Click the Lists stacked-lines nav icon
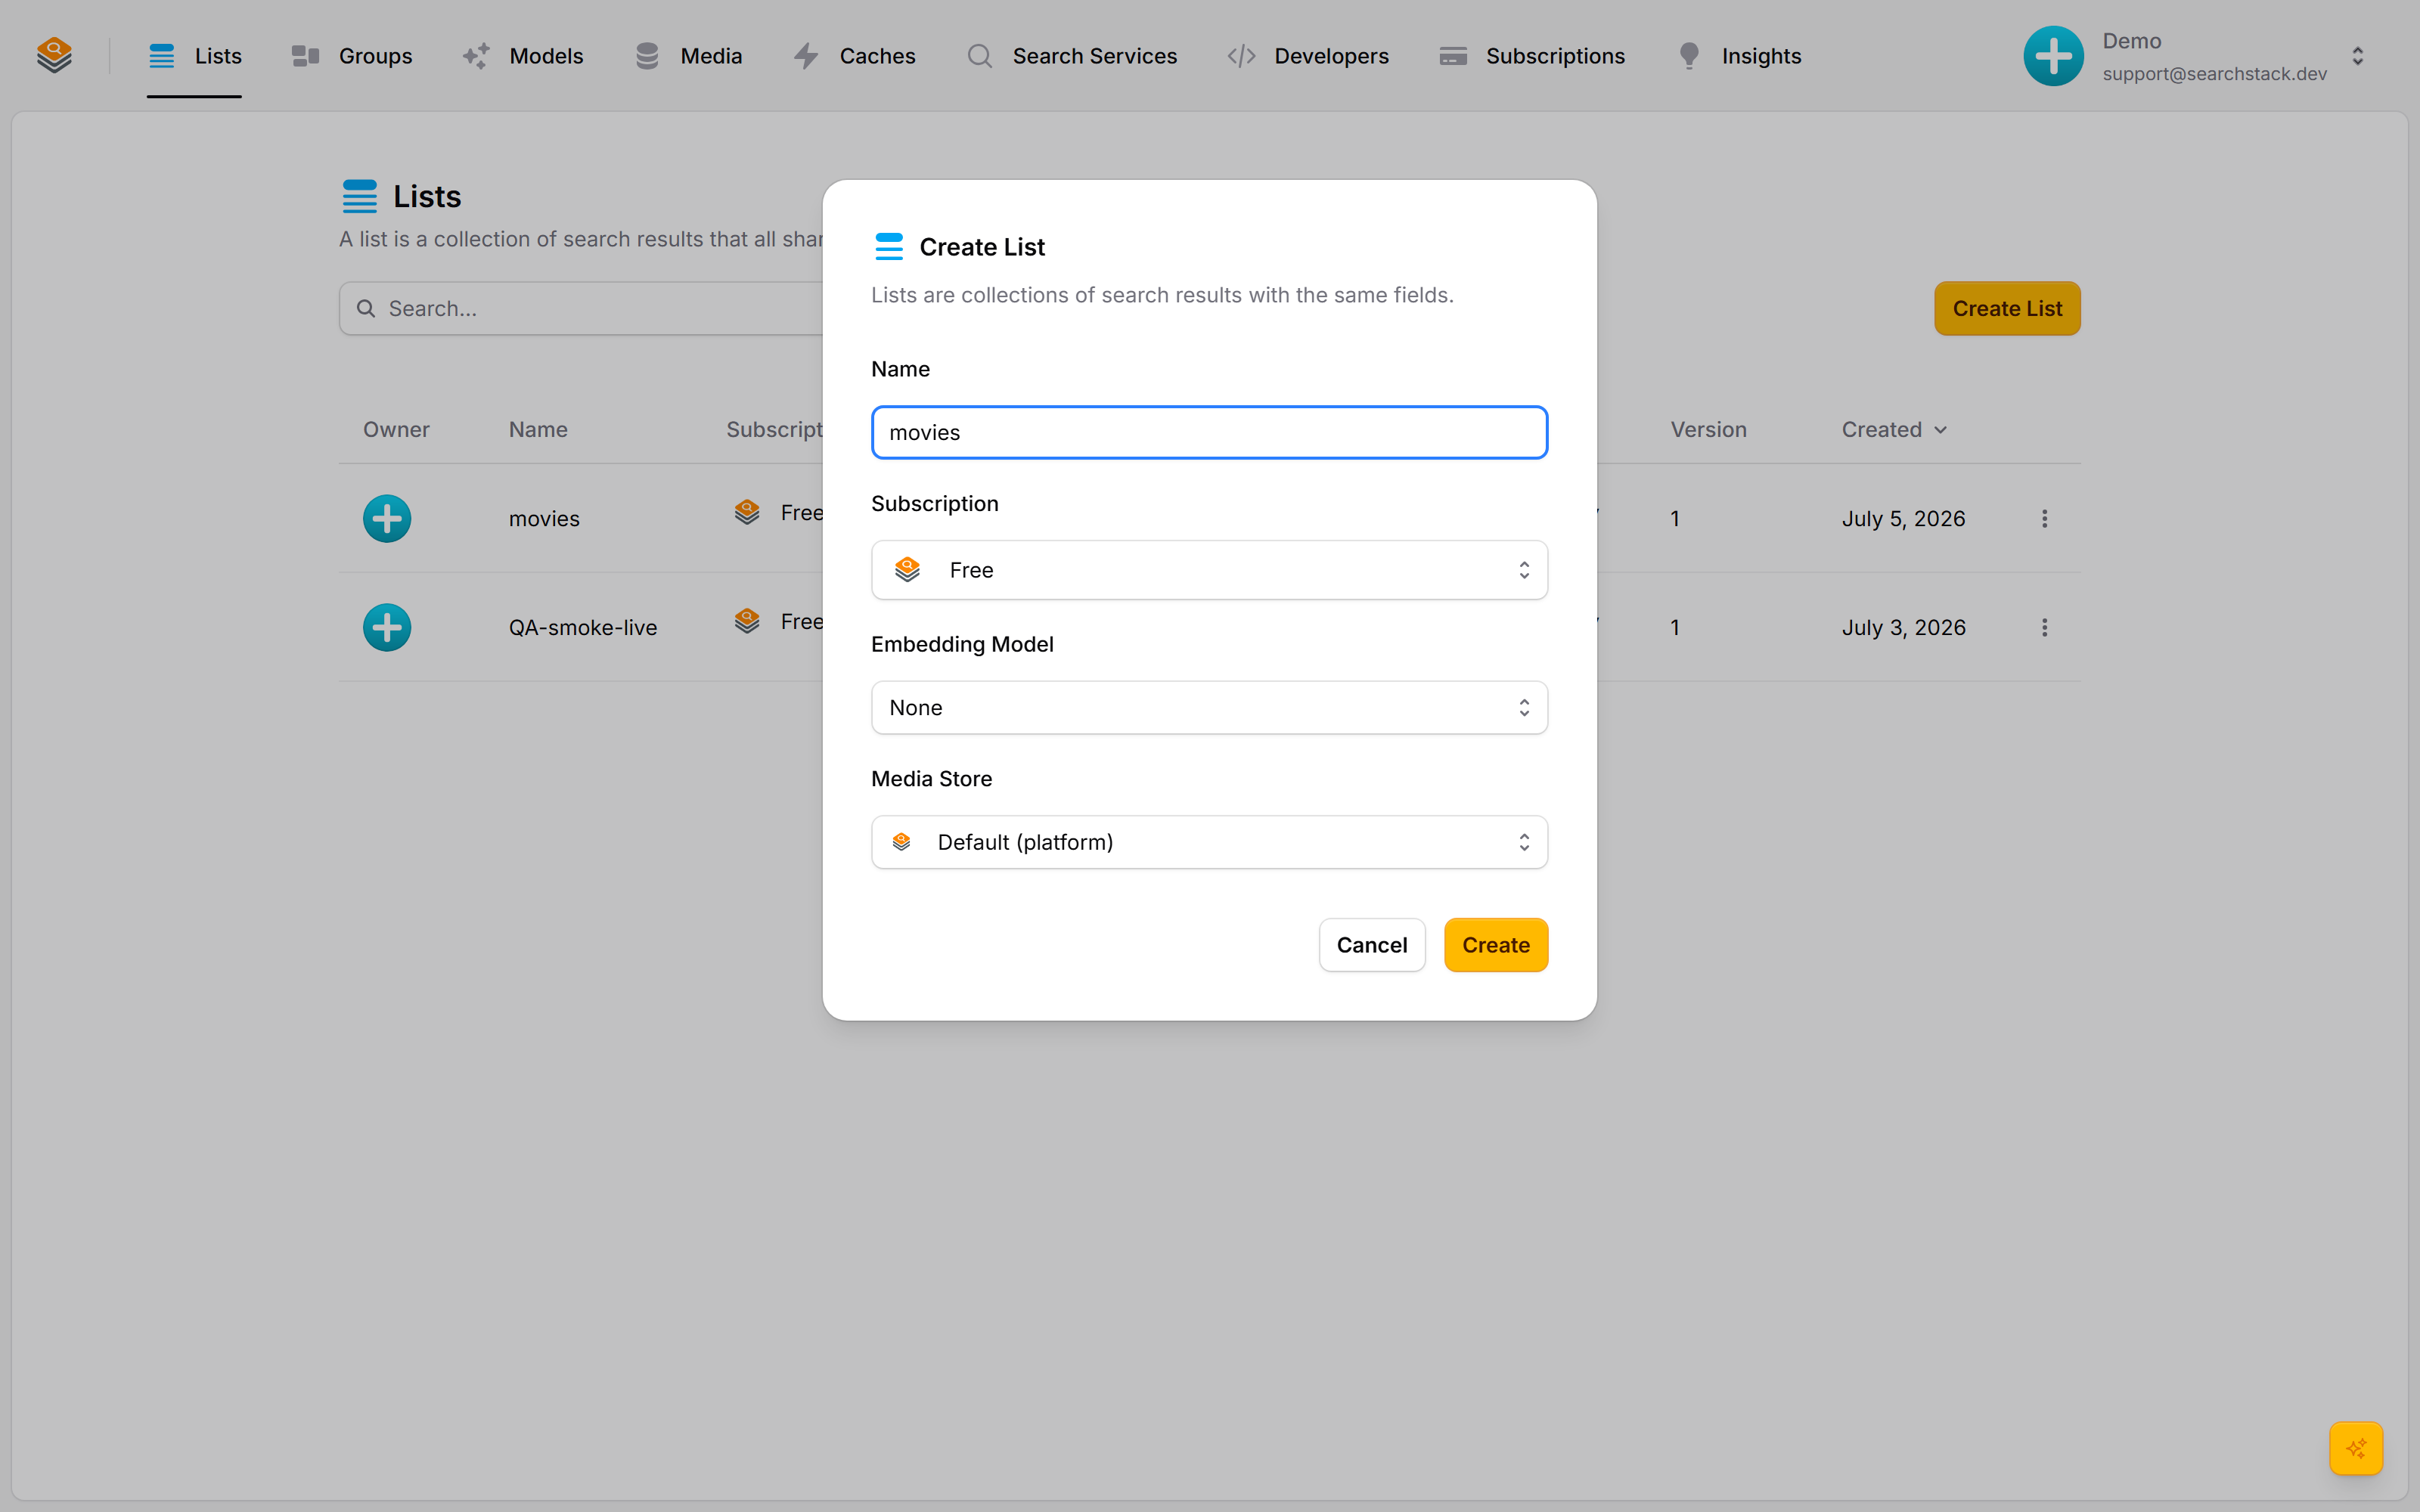2420x1512 pixels. pyautogui.click(x=162, y=56)
